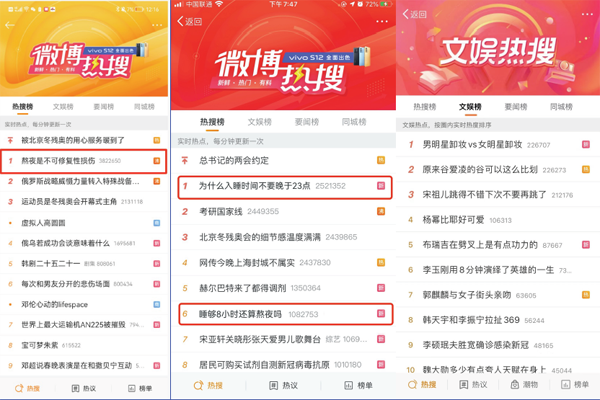The image size is (600, 400).
Task: Tap 返回 back button on middle phone
Action: [189, 21]
